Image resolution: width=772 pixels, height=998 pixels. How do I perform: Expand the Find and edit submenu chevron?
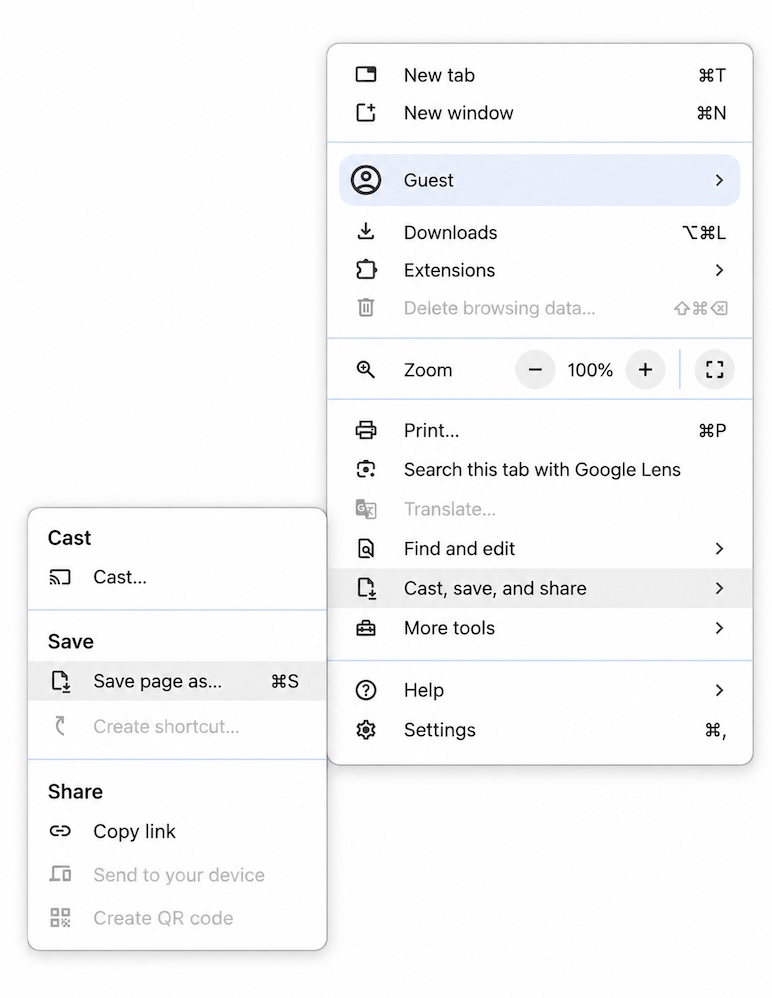(x=719, y=549)
